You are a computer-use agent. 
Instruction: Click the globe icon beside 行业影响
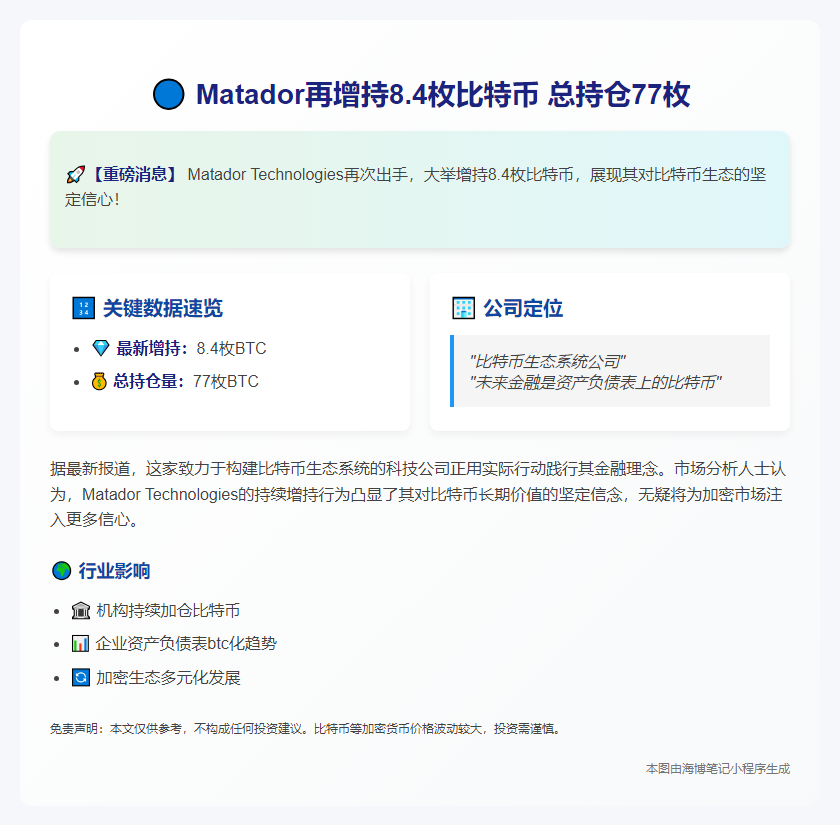point(62,571)
